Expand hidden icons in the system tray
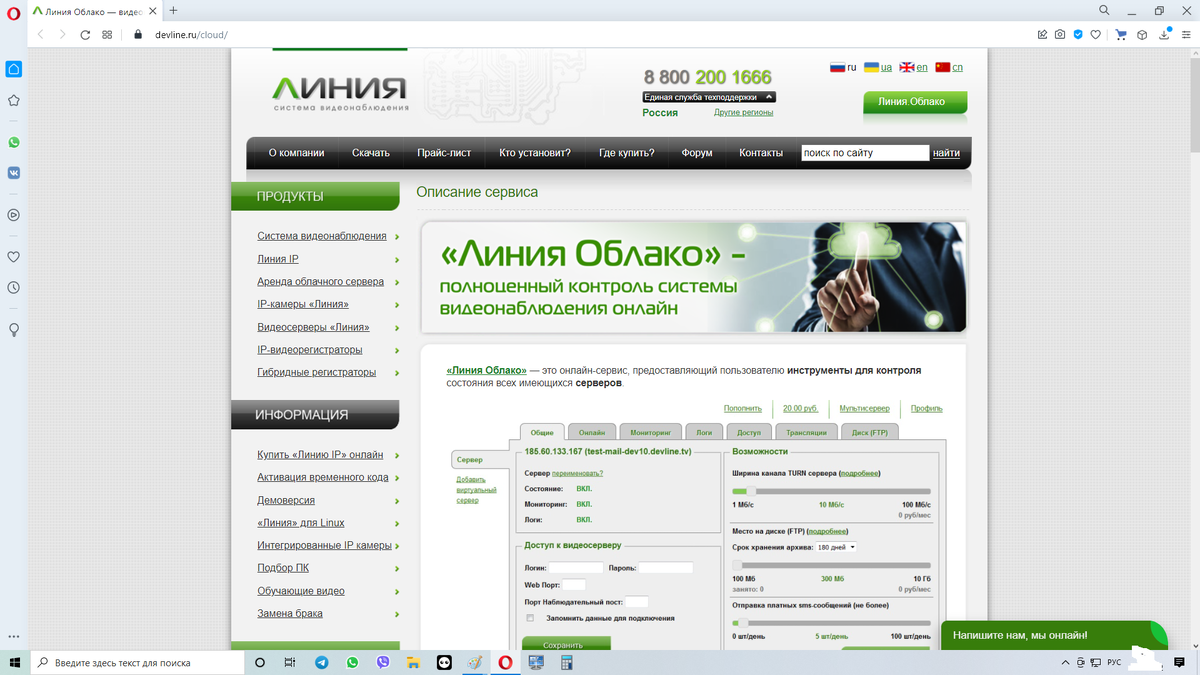The height and width of the screenshot is (675, 1200). [x=1065, y=662]
